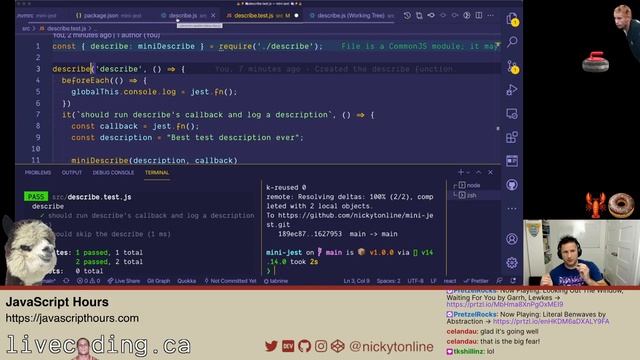The image size is (640, 360).
Task: Open the PROBLEMS panel tab
Action: pos(38,173)
